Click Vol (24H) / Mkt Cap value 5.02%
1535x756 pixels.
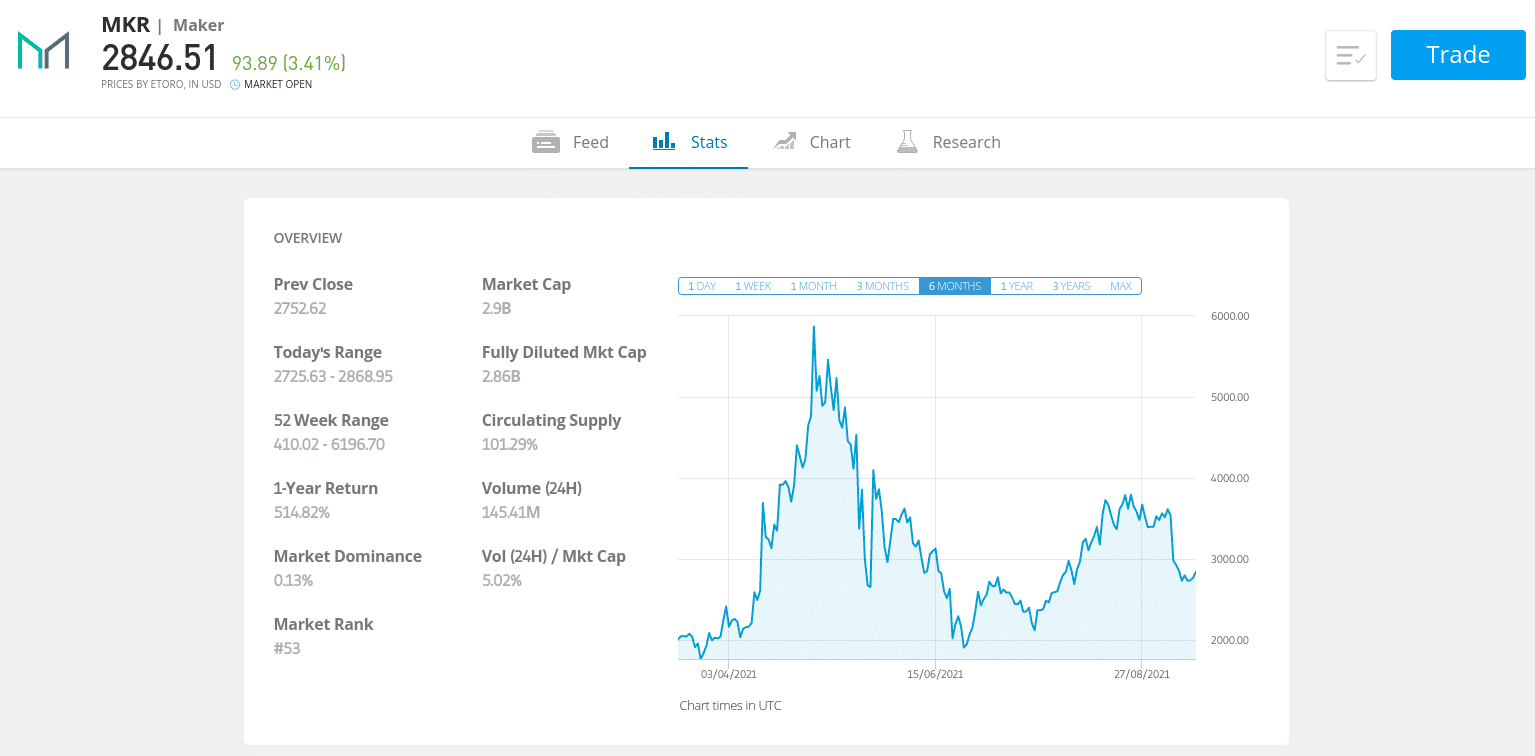point(502,580)
